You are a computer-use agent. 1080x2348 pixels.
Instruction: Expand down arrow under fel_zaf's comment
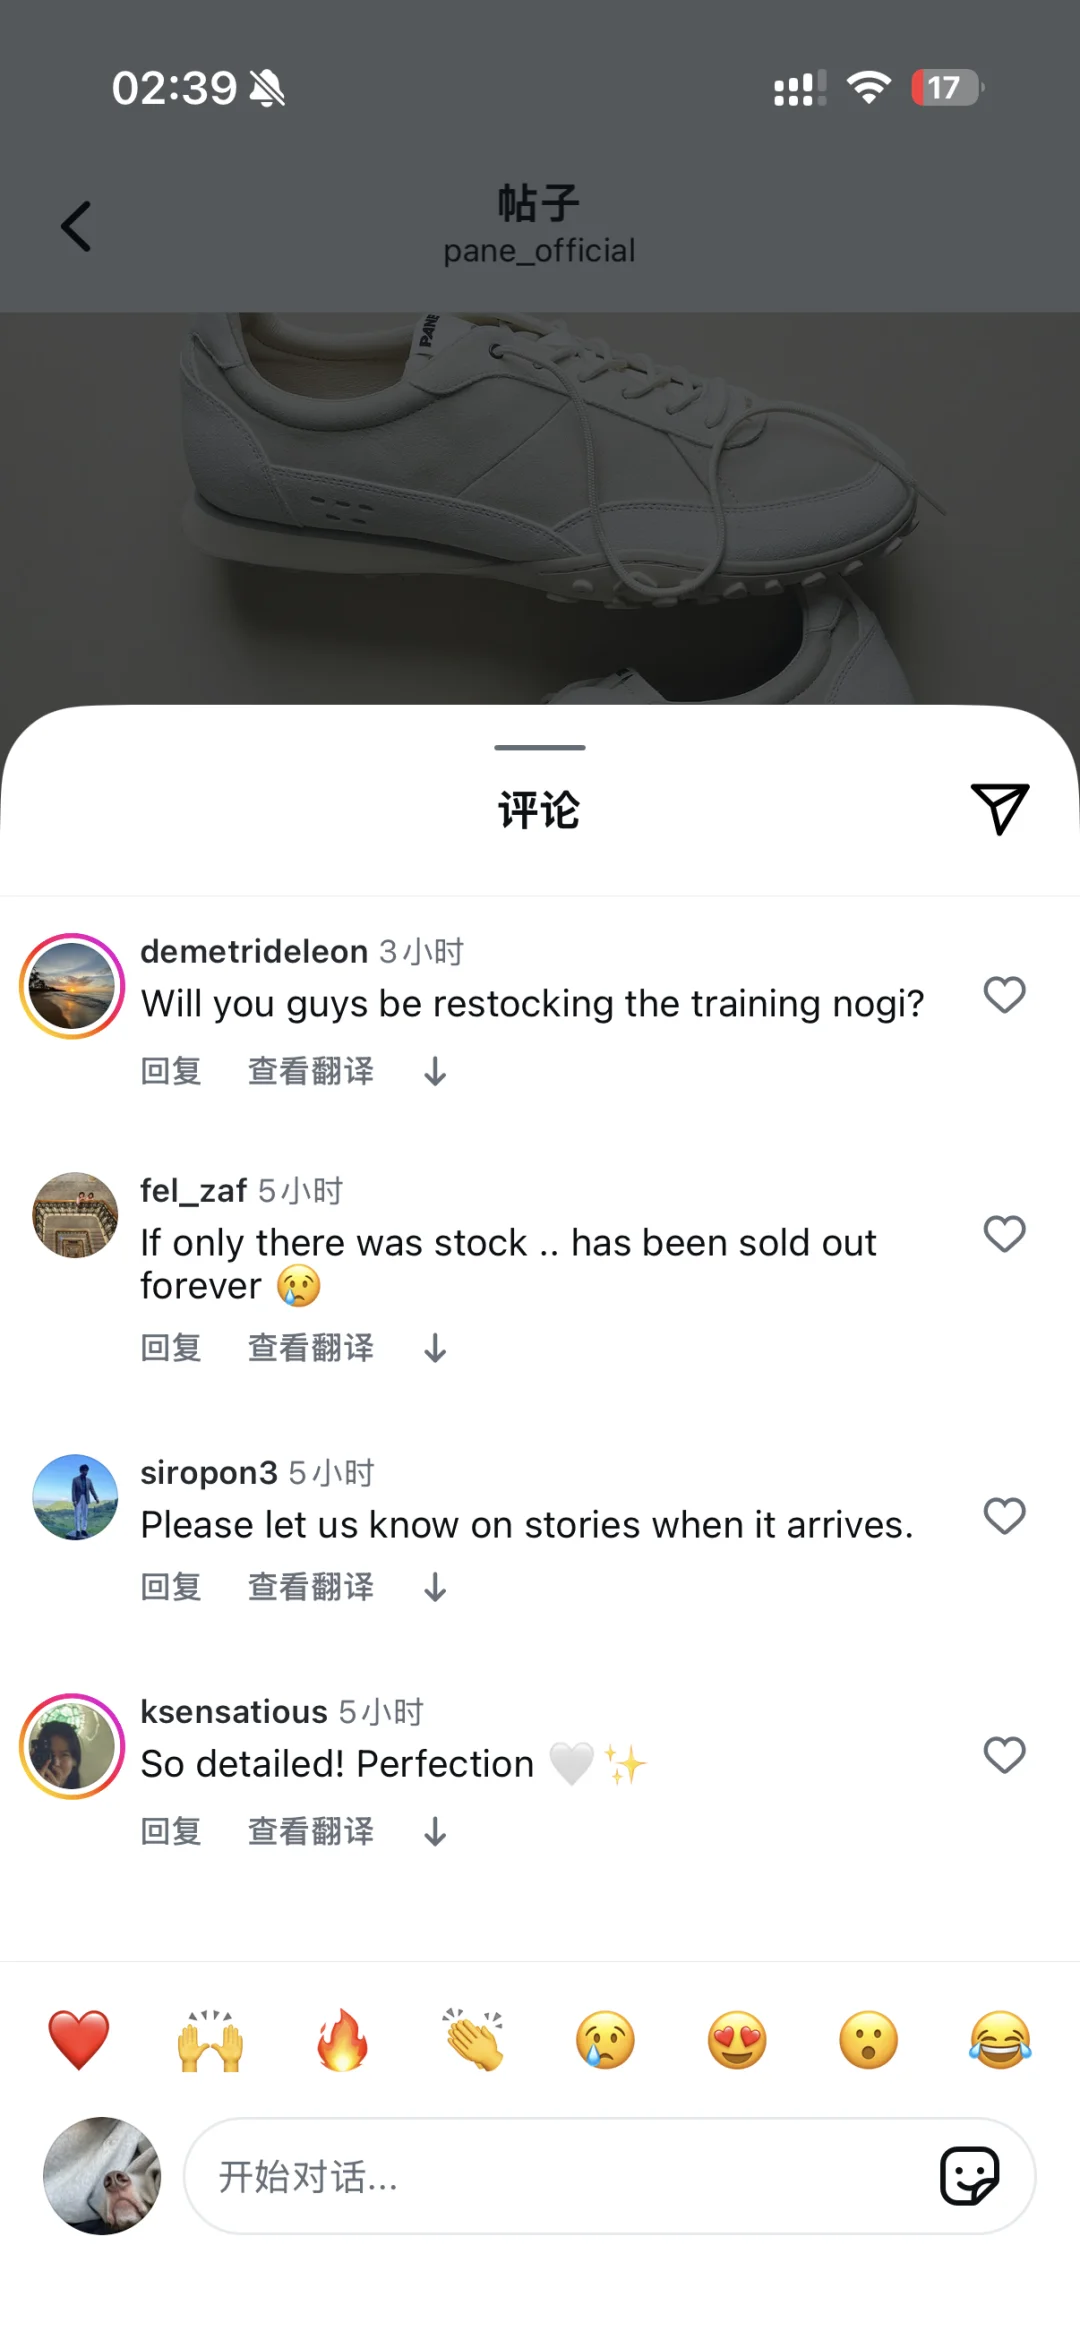(x=435, y=1349)
